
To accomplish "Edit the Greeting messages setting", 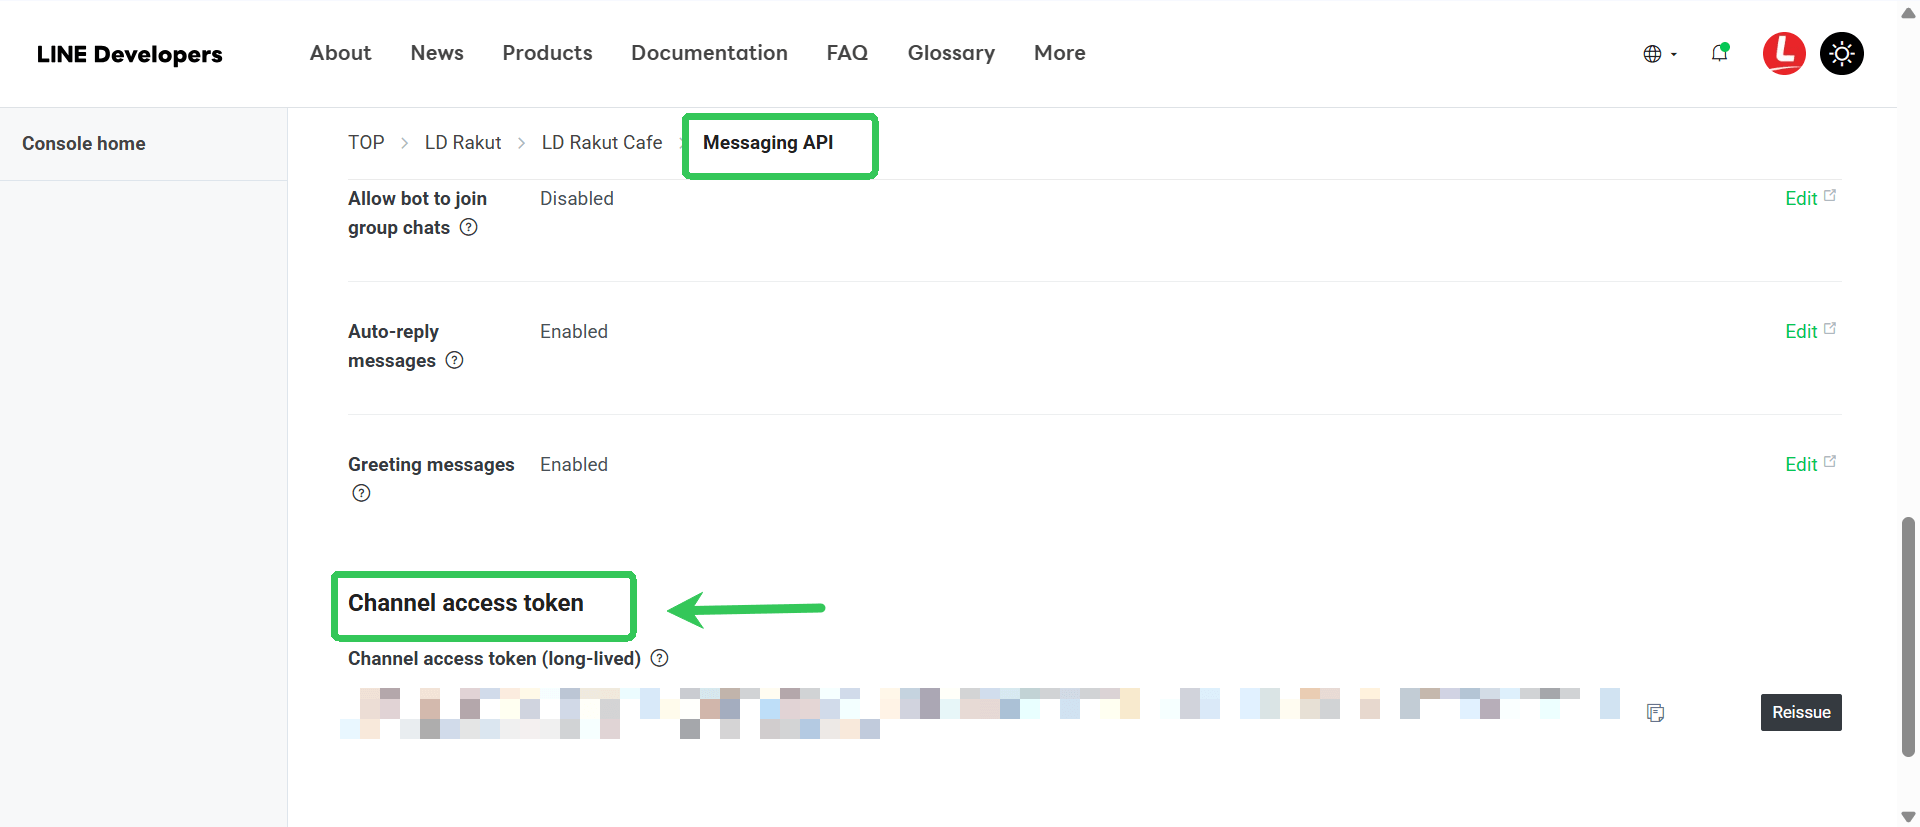I will 1810,464.
